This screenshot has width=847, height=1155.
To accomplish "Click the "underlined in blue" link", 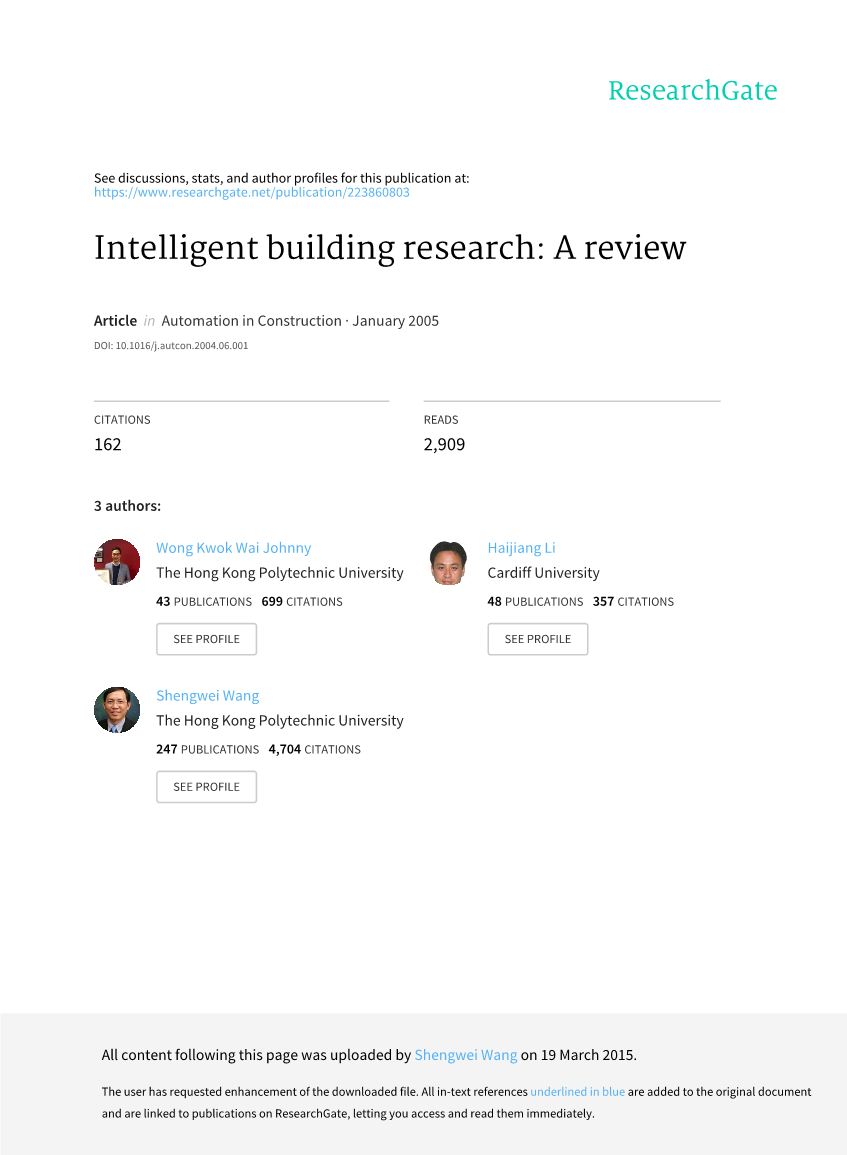I will tap(577, 1092).
